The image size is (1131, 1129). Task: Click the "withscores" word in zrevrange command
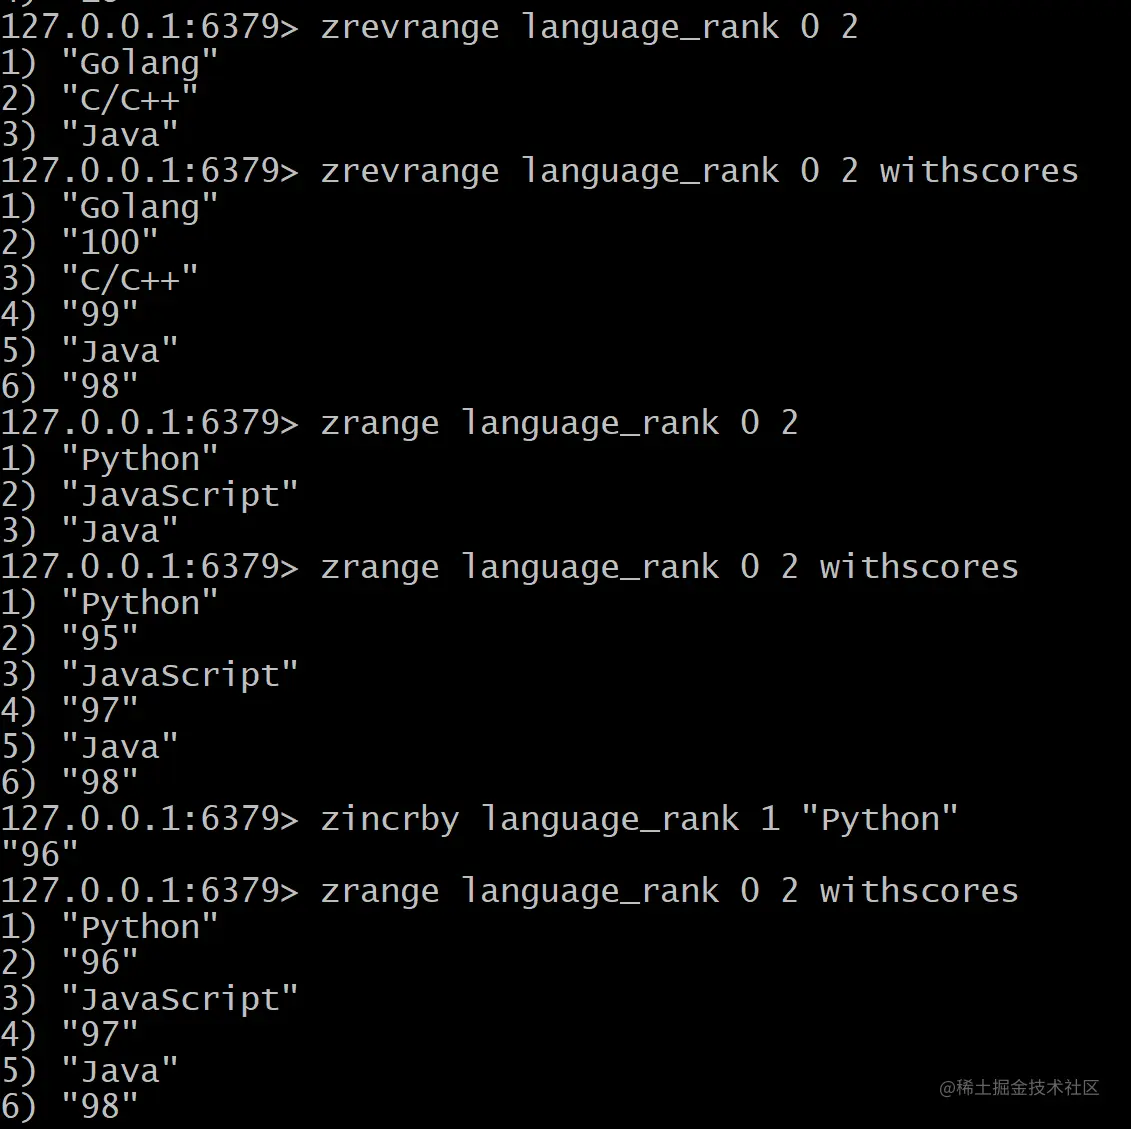pos(979,171)
